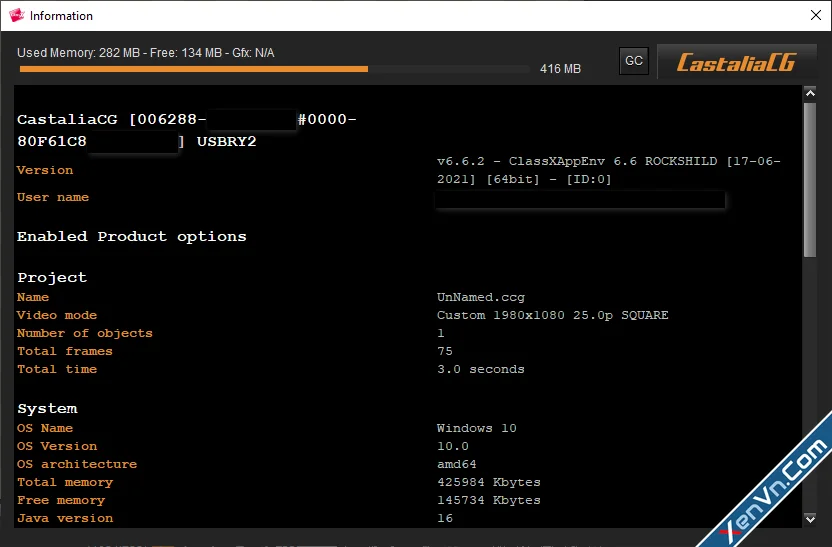Click the 'User name' label
This screenshot has height=547, width=832.
pyautogui.click(x=53, y=197)
